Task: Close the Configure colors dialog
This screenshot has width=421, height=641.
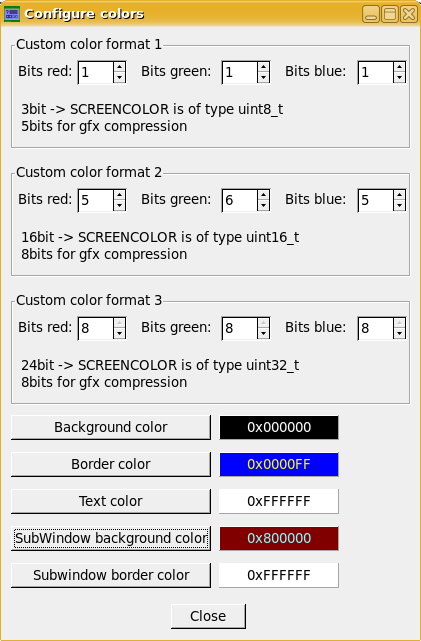Action: pyautogui.click(x=208, y=616)
